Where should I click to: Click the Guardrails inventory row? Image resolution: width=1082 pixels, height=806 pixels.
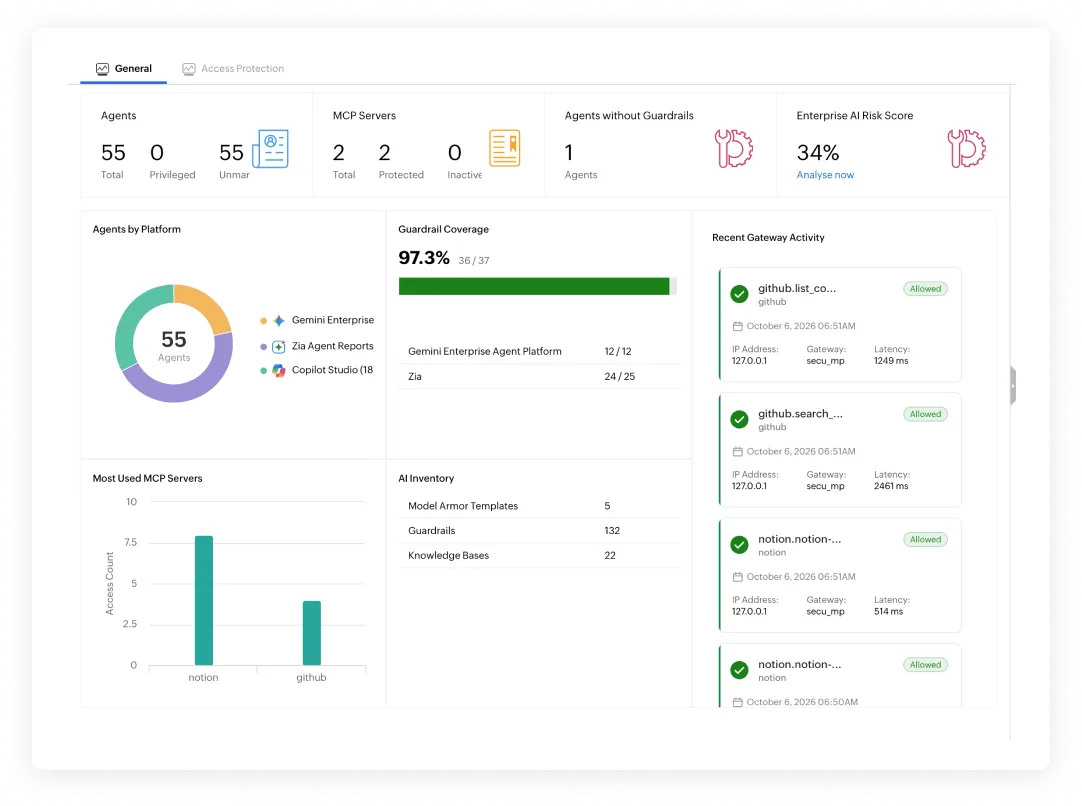539,531
